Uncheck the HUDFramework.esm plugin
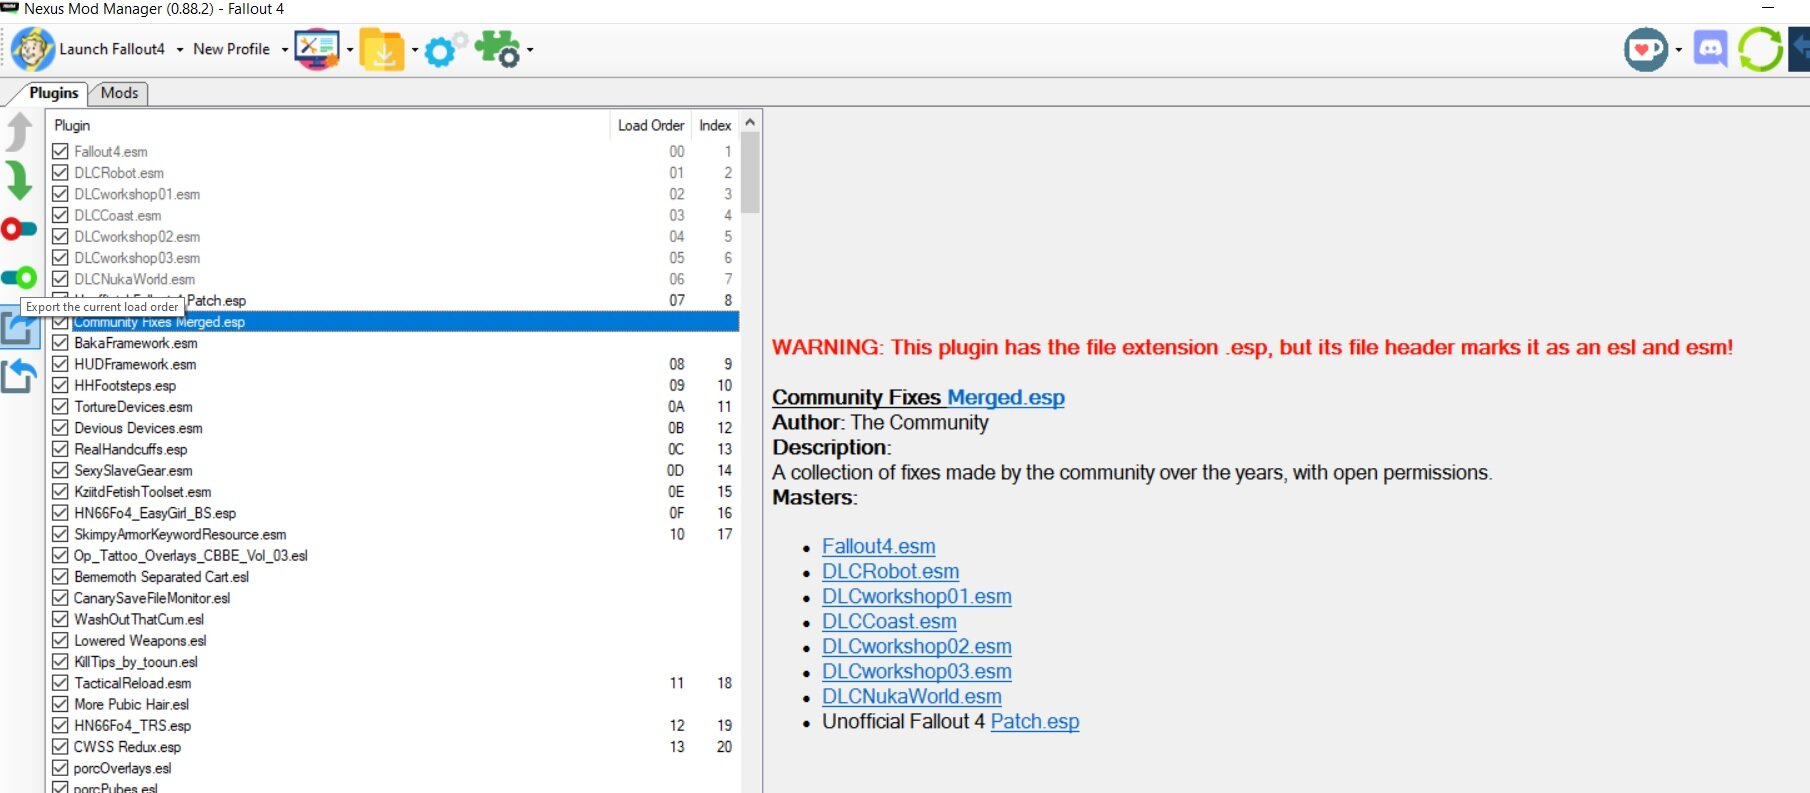The image size is (1810, 793). (61, 364)
